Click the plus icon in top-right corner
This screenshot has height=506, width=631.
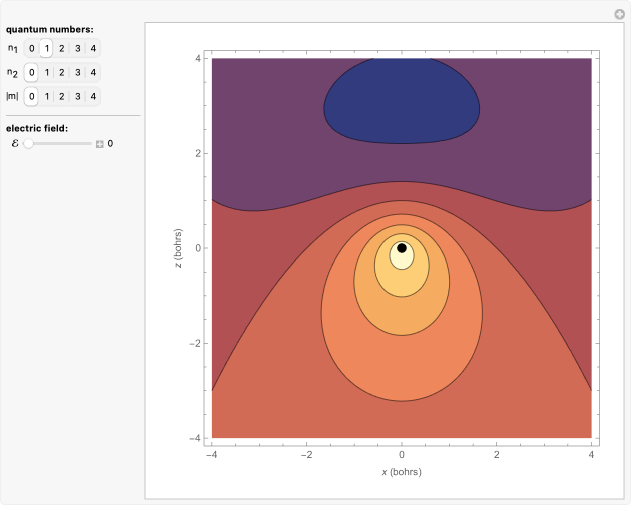tap(619, 13)
